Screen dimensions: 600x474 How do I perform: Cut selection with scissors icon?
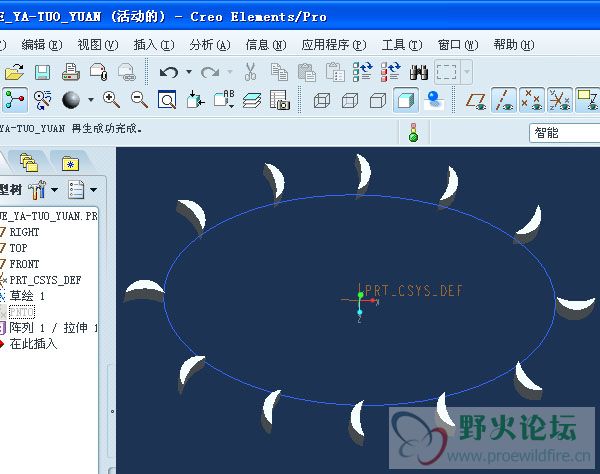(250, 72)
